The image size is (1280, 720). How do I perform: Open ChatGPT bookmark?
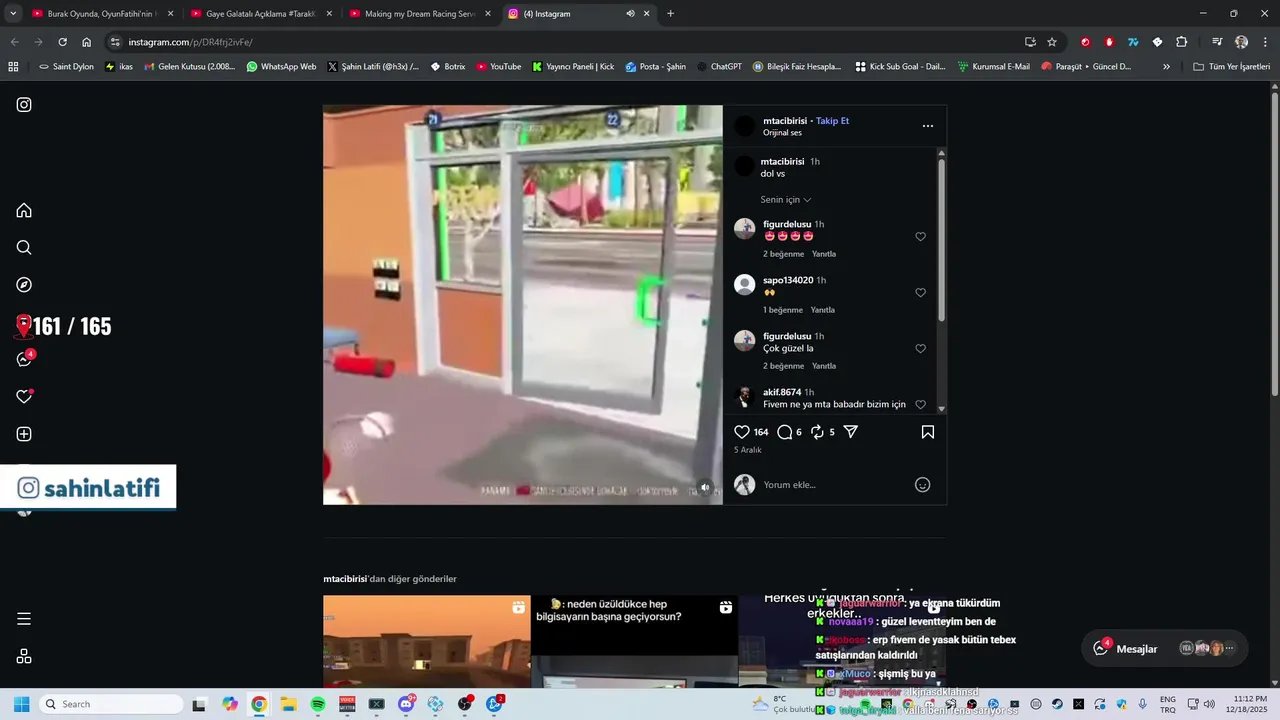[718, 67]
